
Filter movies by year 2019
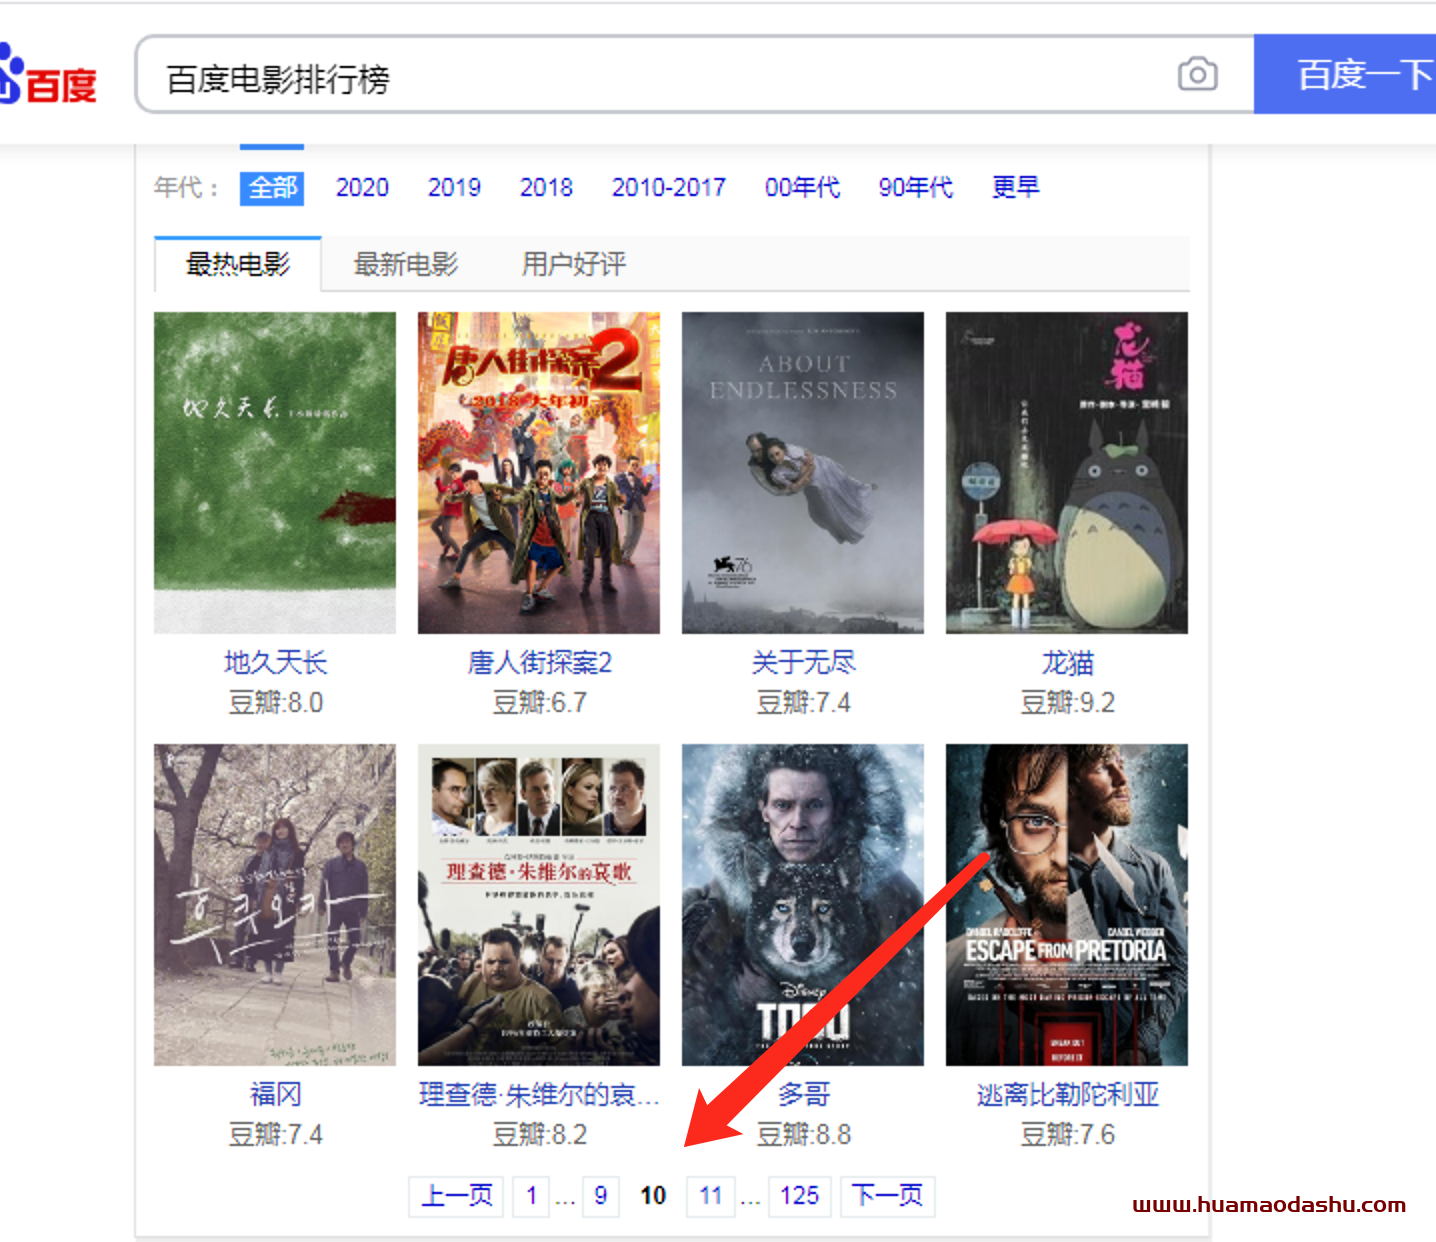(x=454, y=187)
